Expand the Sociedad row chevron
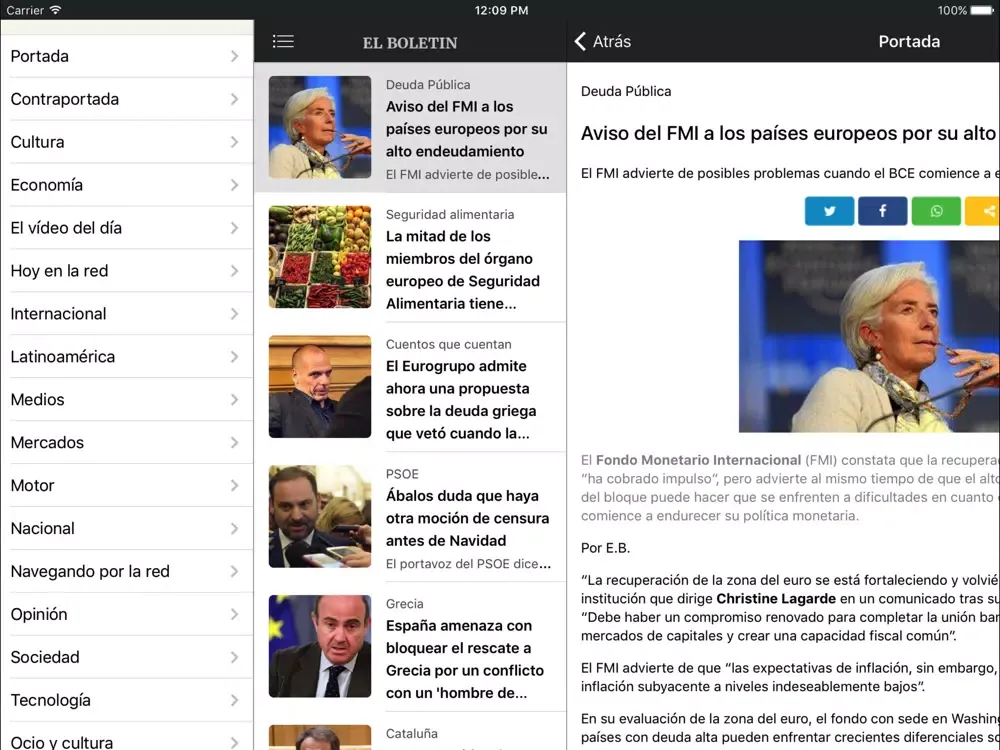 (235, 657)
